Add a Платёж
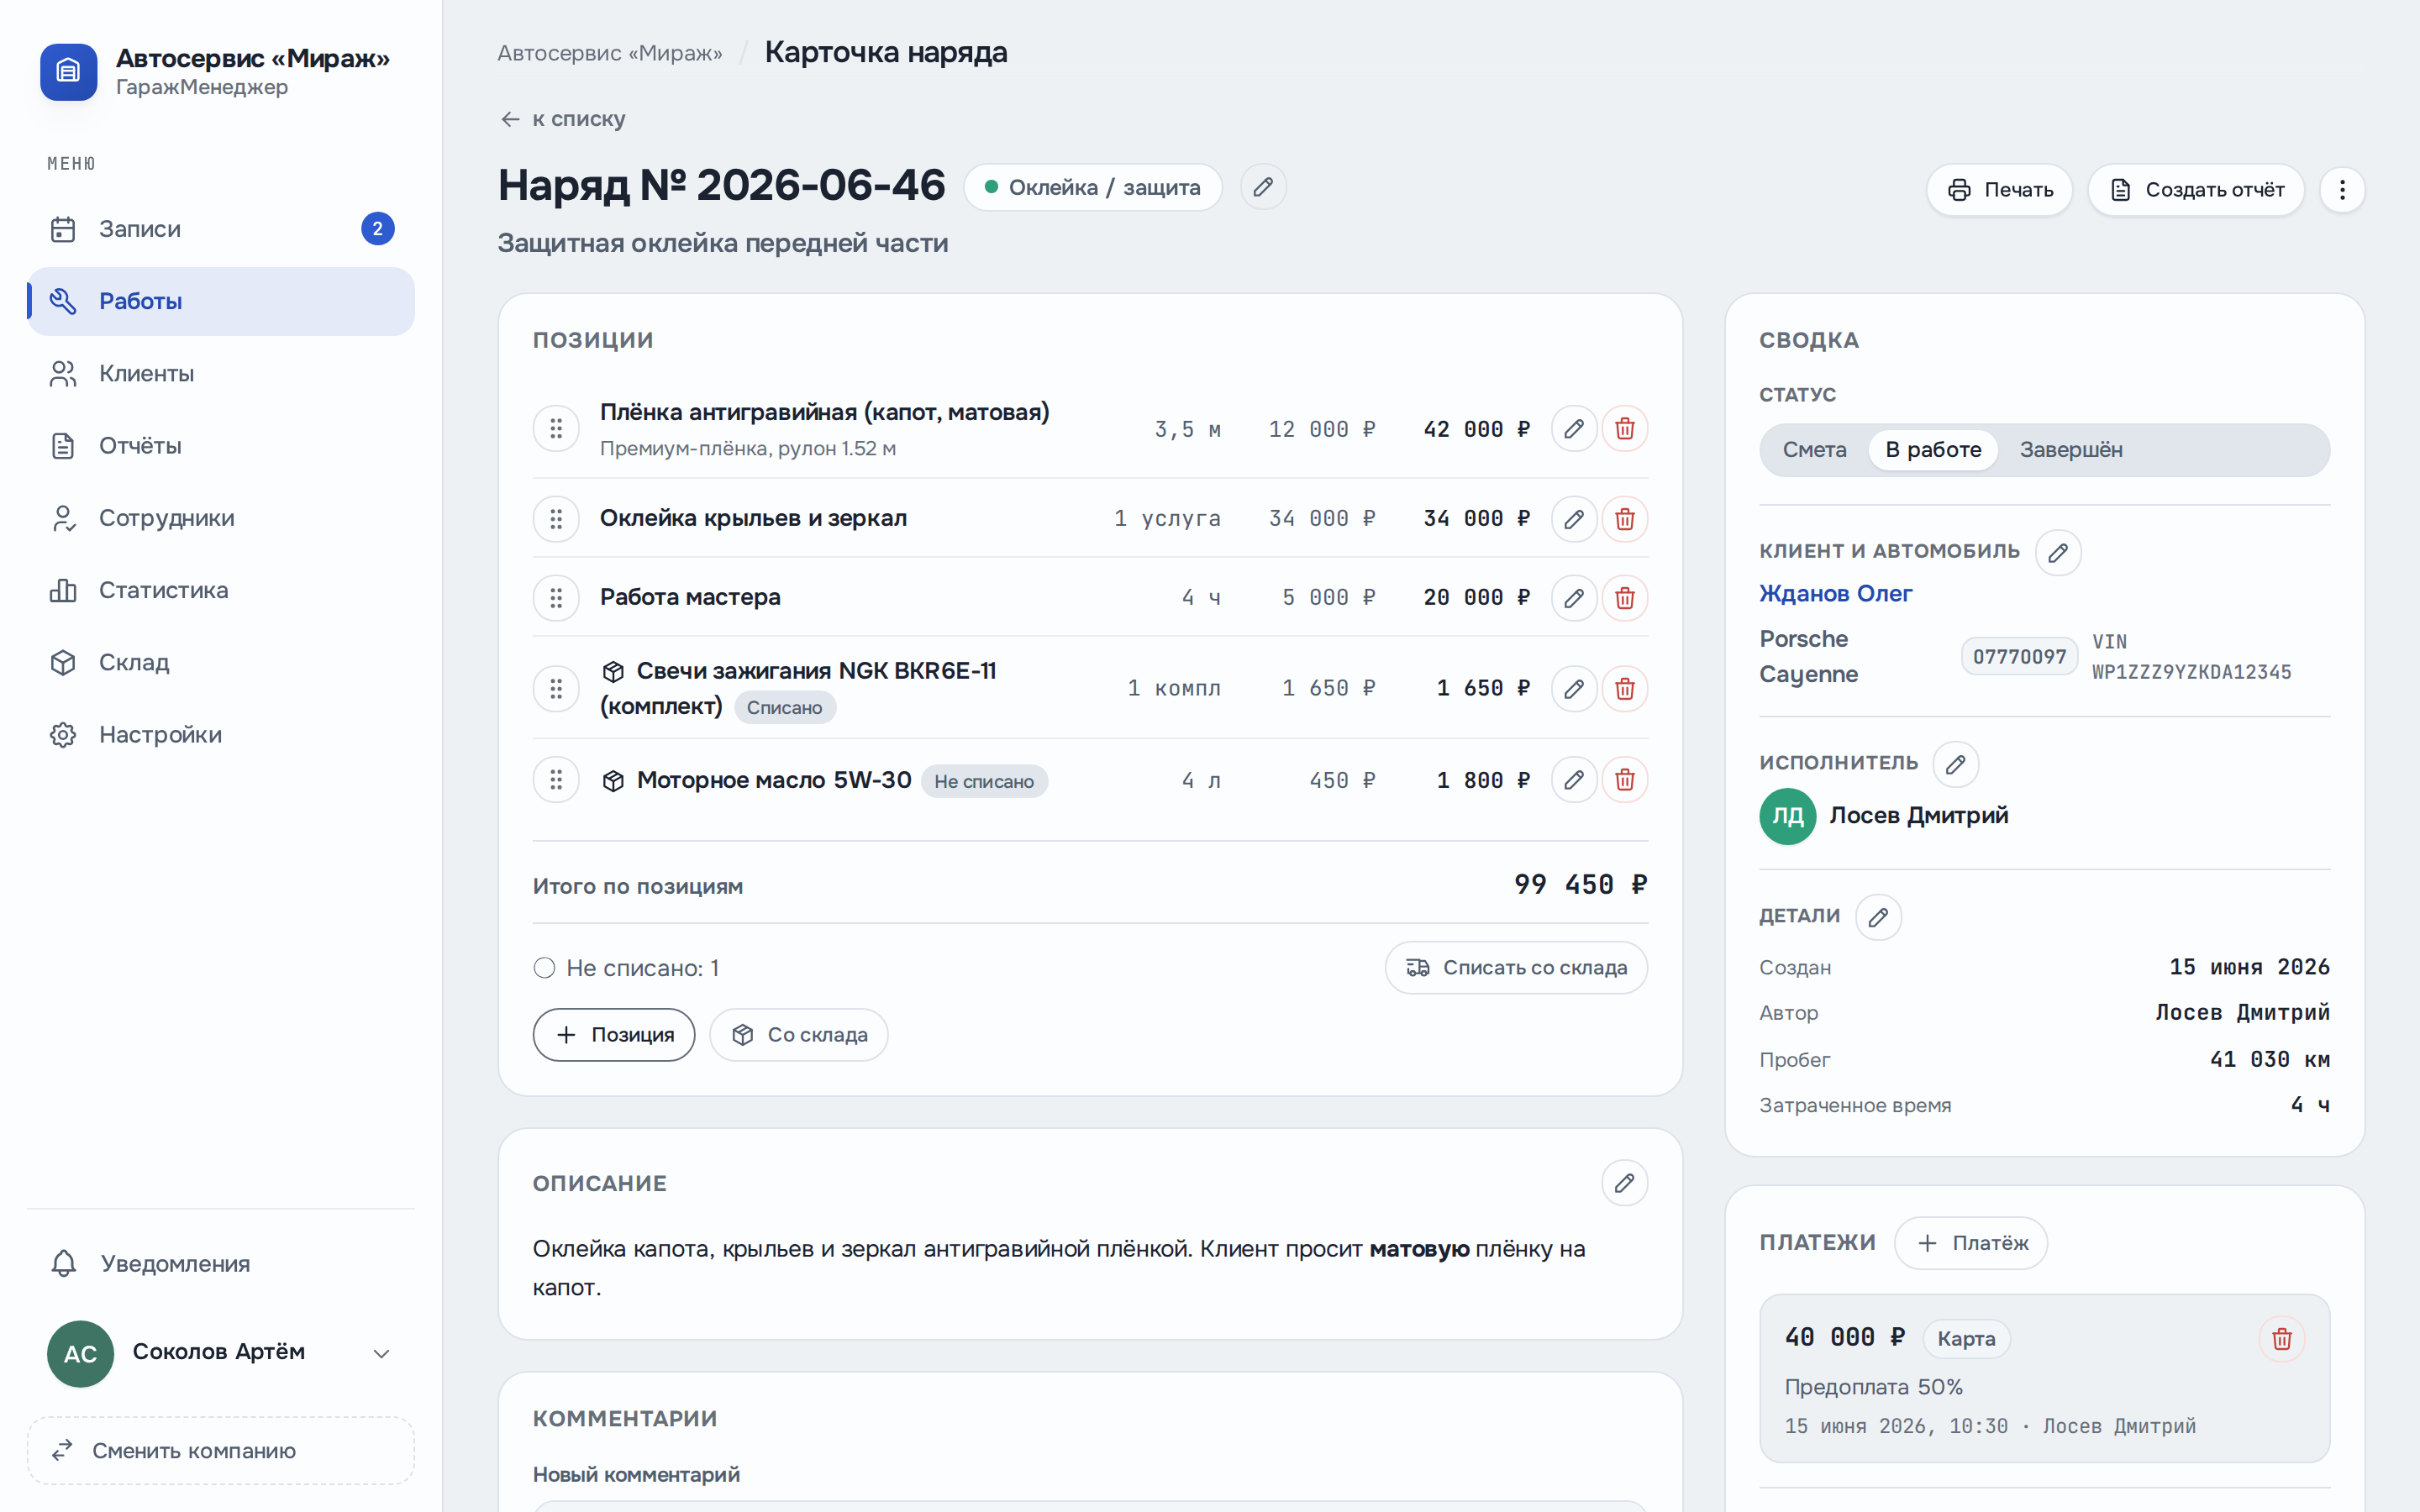 (1971, 1243)
